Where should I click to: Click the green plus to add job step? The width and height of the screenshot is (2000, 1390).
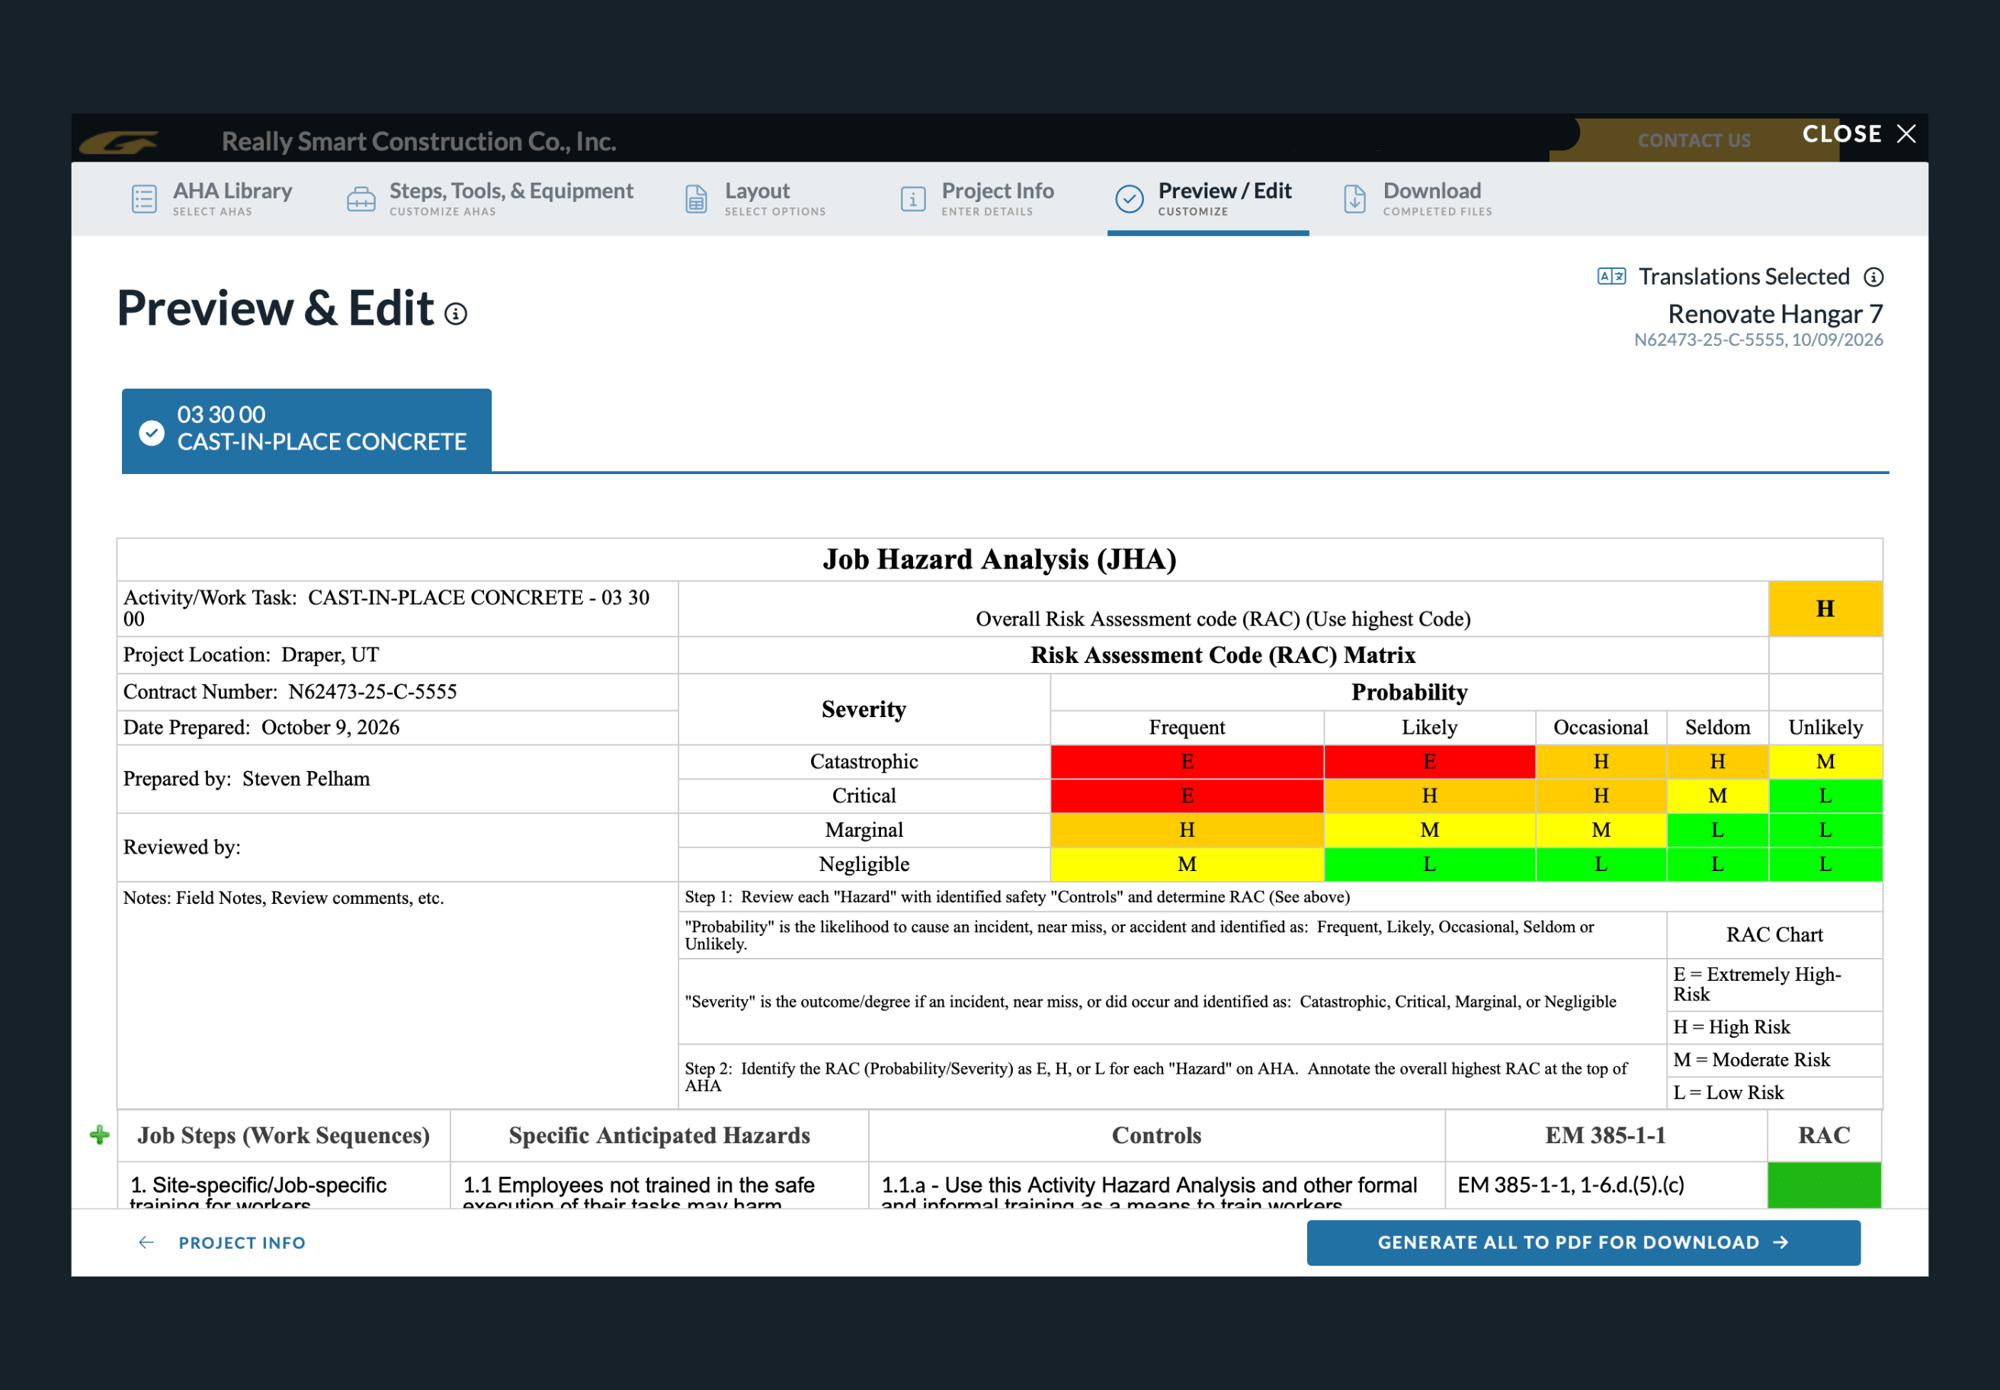point(99,1135)
